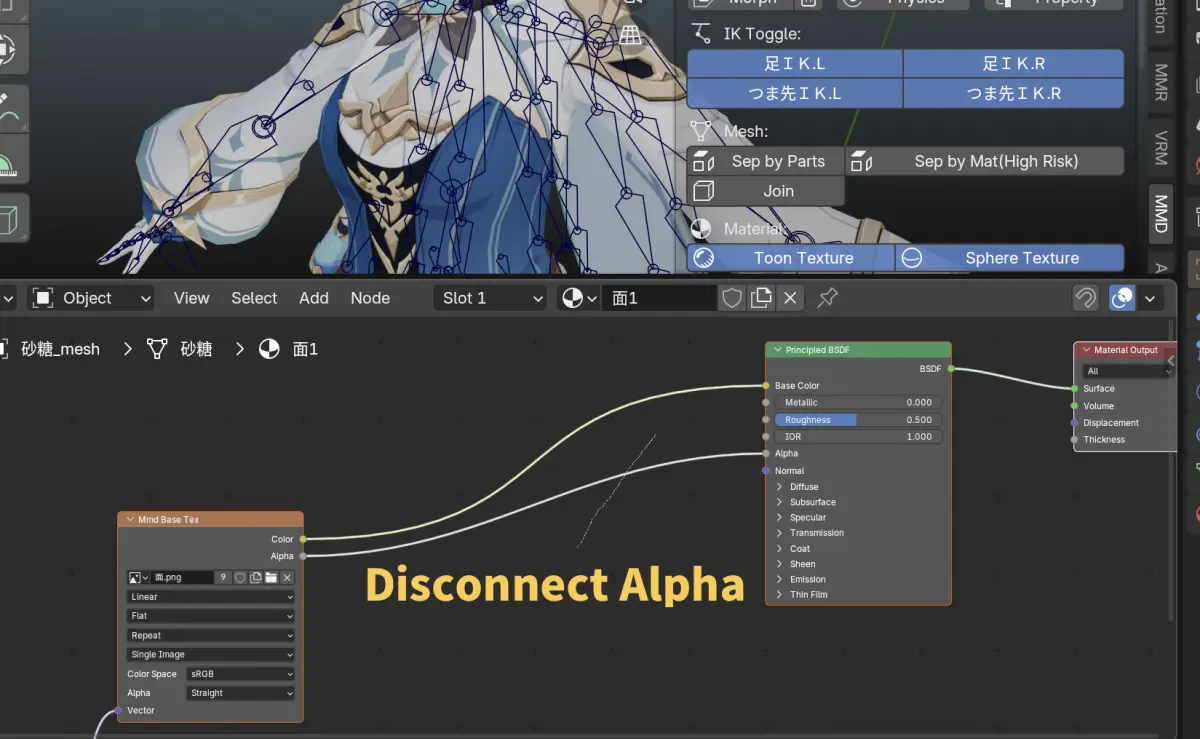Open image browse dropdown in Mmd Base Tex
The width and height of the screenshot is (1200, 739).
pos(138,578)
